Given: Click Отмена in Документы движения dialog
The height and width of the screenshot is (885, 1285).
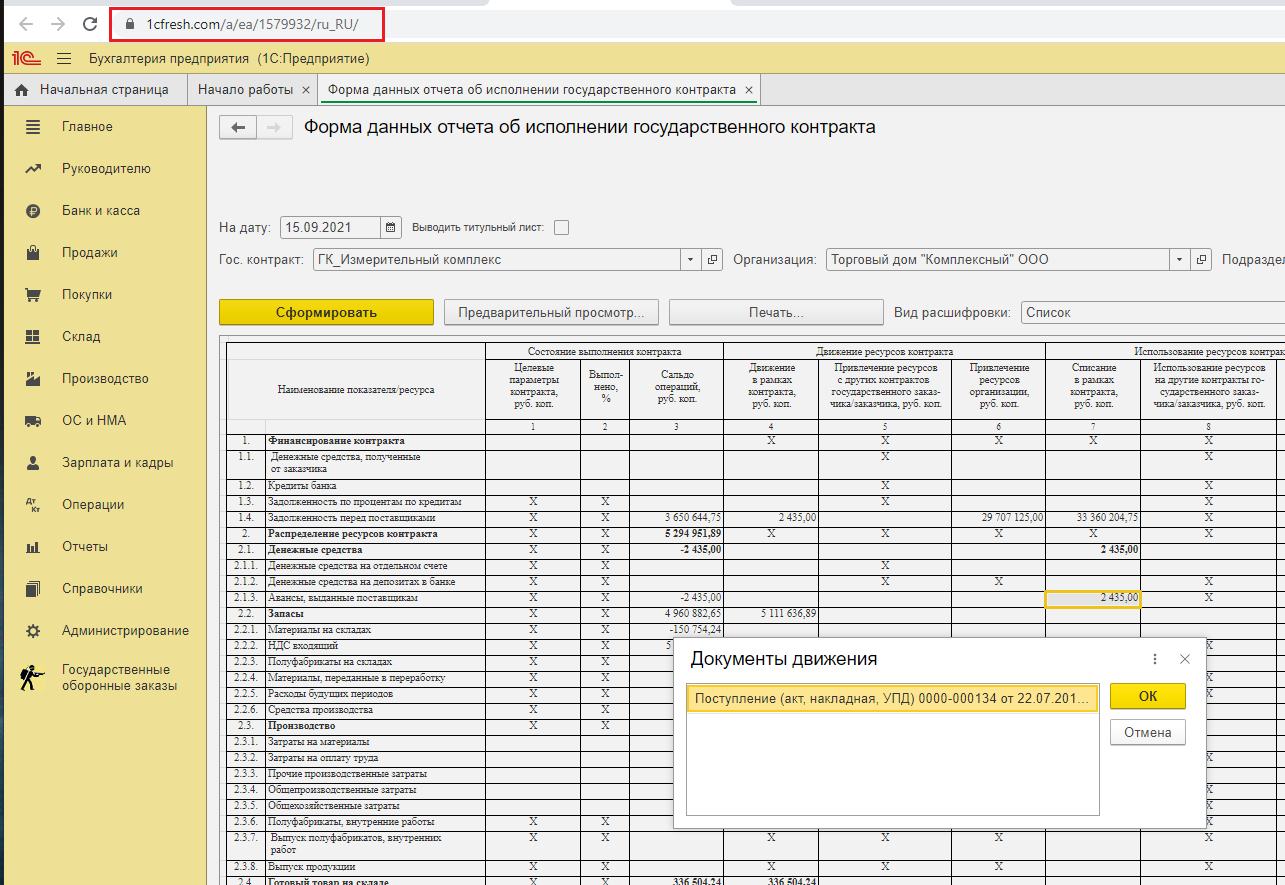Looking at the screenshot, I should point(1148,732).
